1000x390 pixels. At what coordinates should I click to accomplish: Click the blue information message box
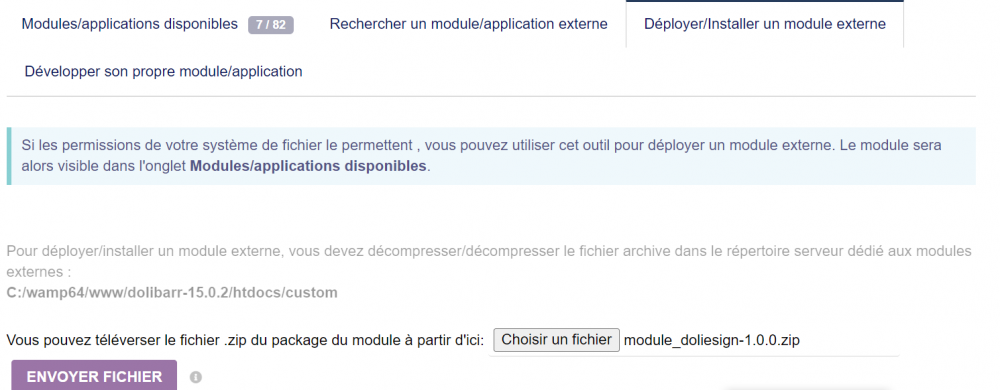pyautogui.click(x=491, y=156)
